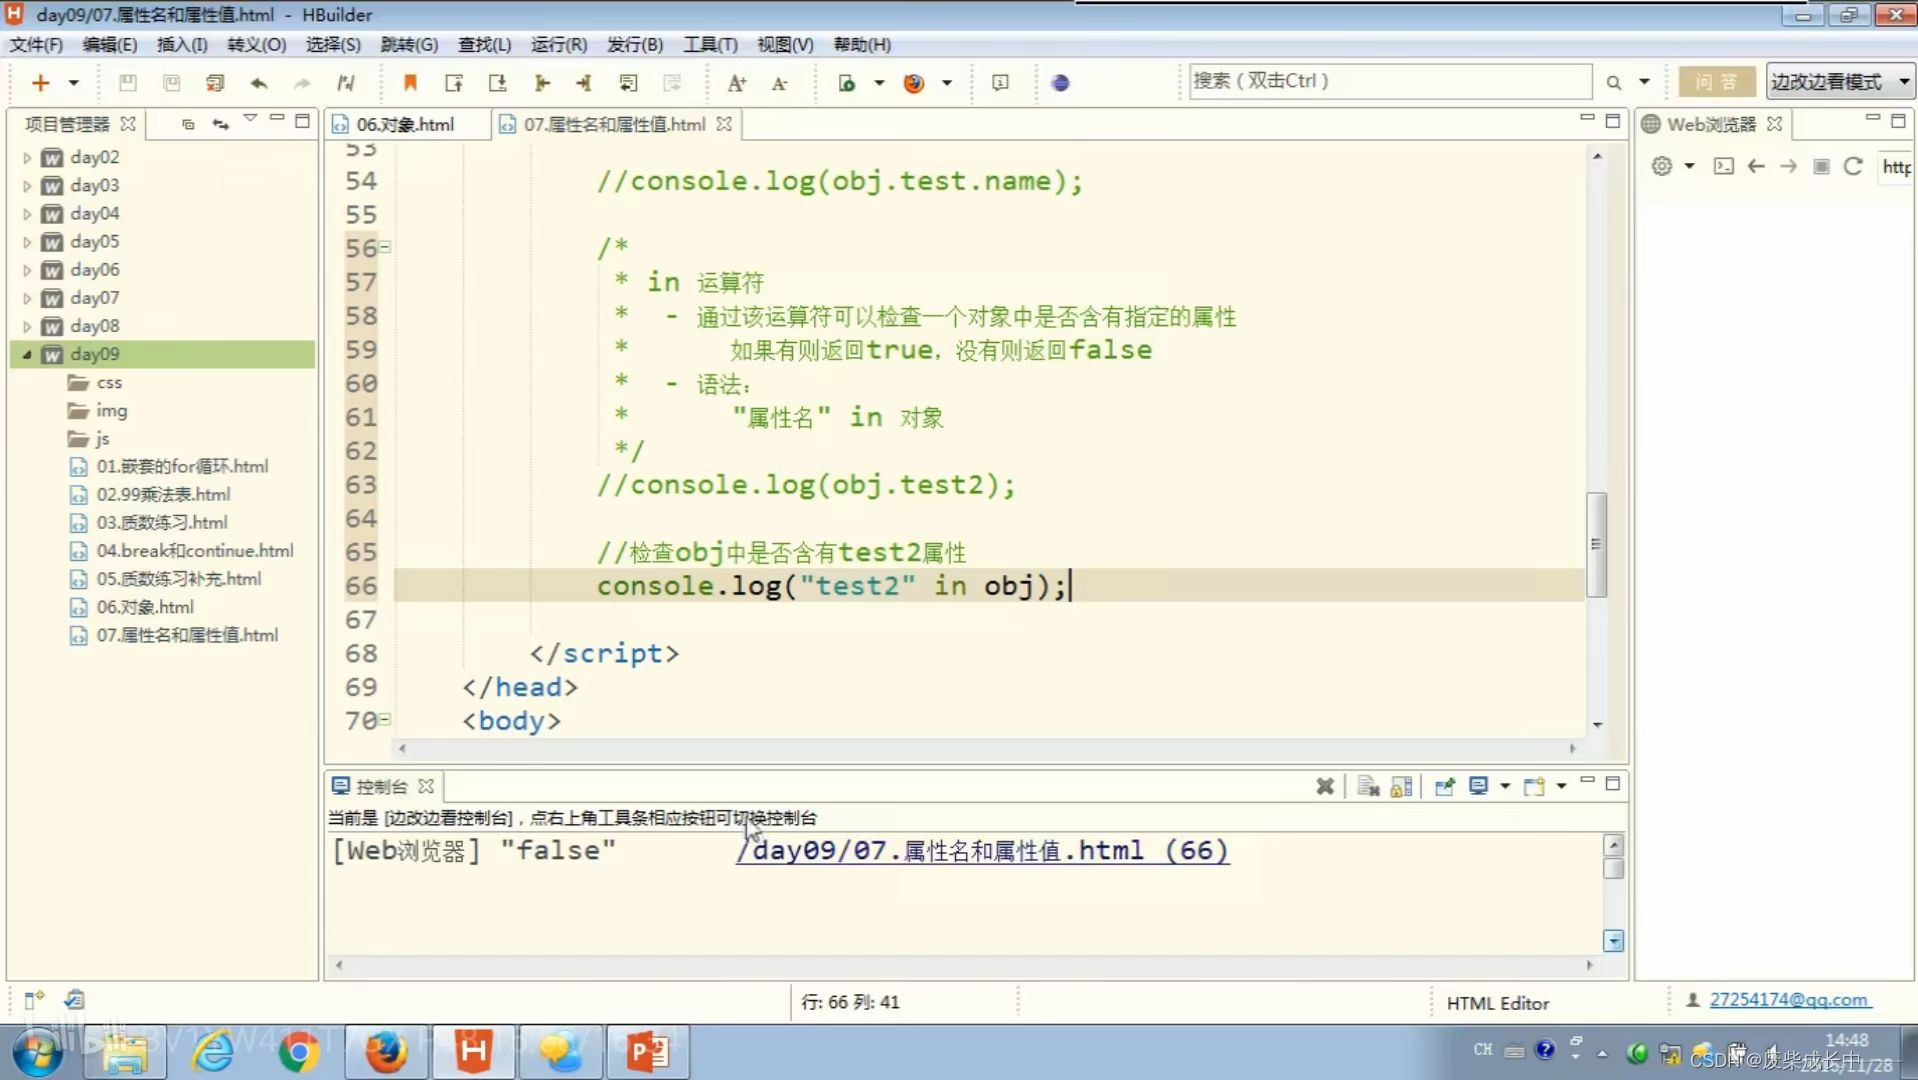Image resolution: width=1918 pixels, height=1080 pixels.
Task: Expand the day08 project folder
Action: [x=27, y=326]
